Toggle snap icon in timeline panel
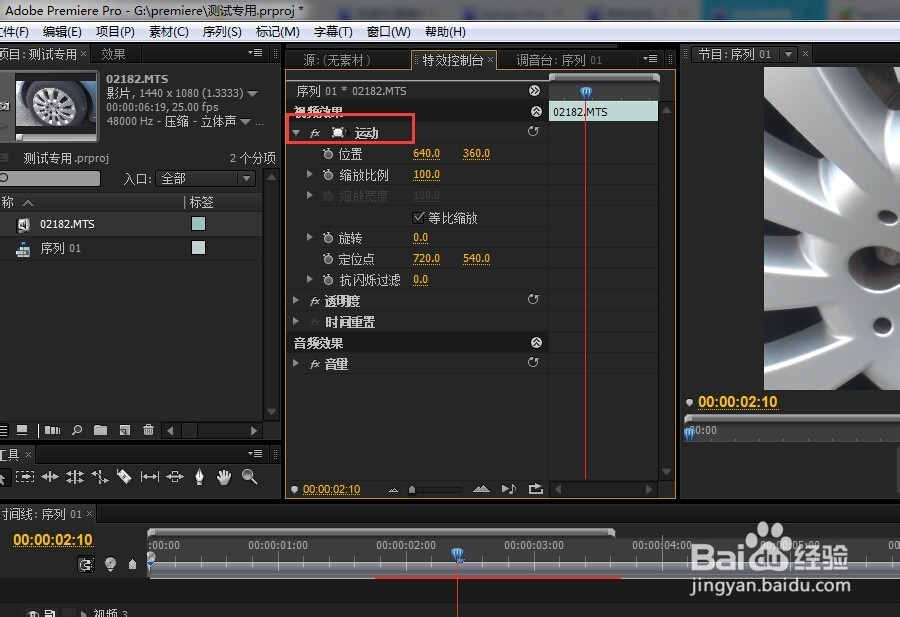 [86, 565]
